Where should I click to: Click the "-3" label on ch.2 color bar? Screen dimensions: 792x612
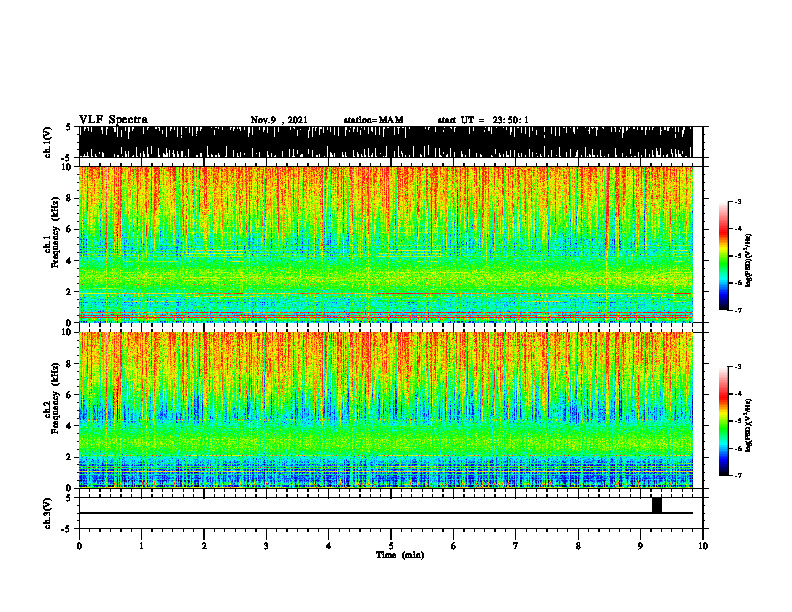coord(738,367)
